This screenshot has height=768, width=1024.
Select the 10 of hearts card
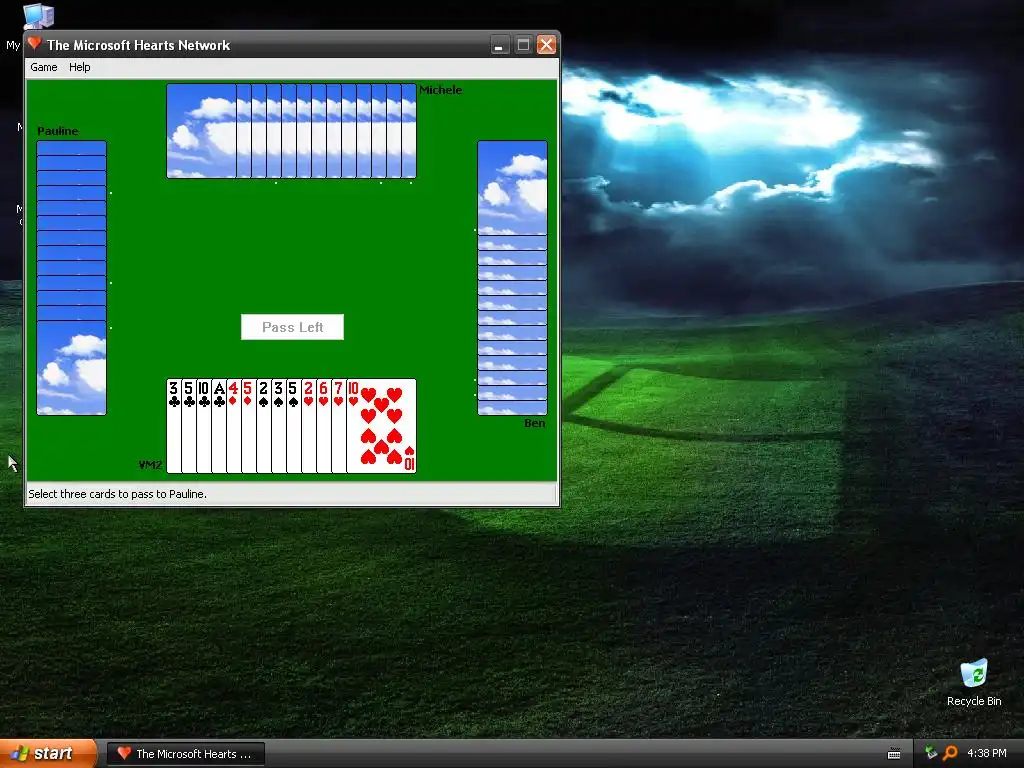pos(381,426)
